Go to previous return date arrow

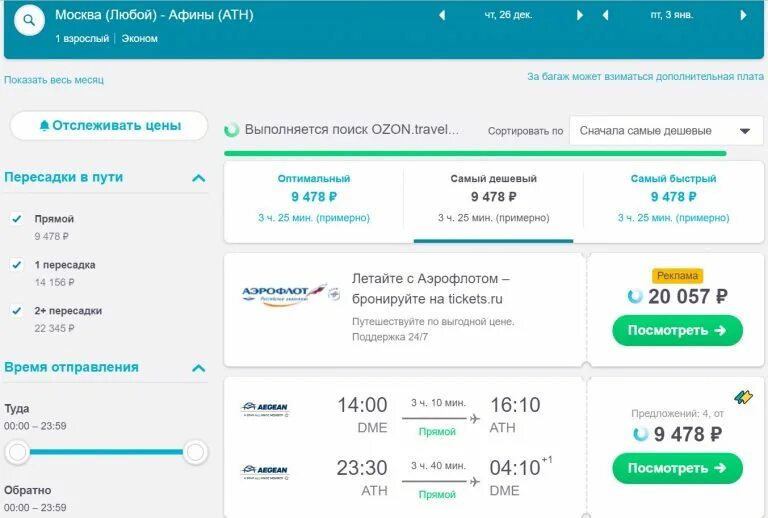605,15
